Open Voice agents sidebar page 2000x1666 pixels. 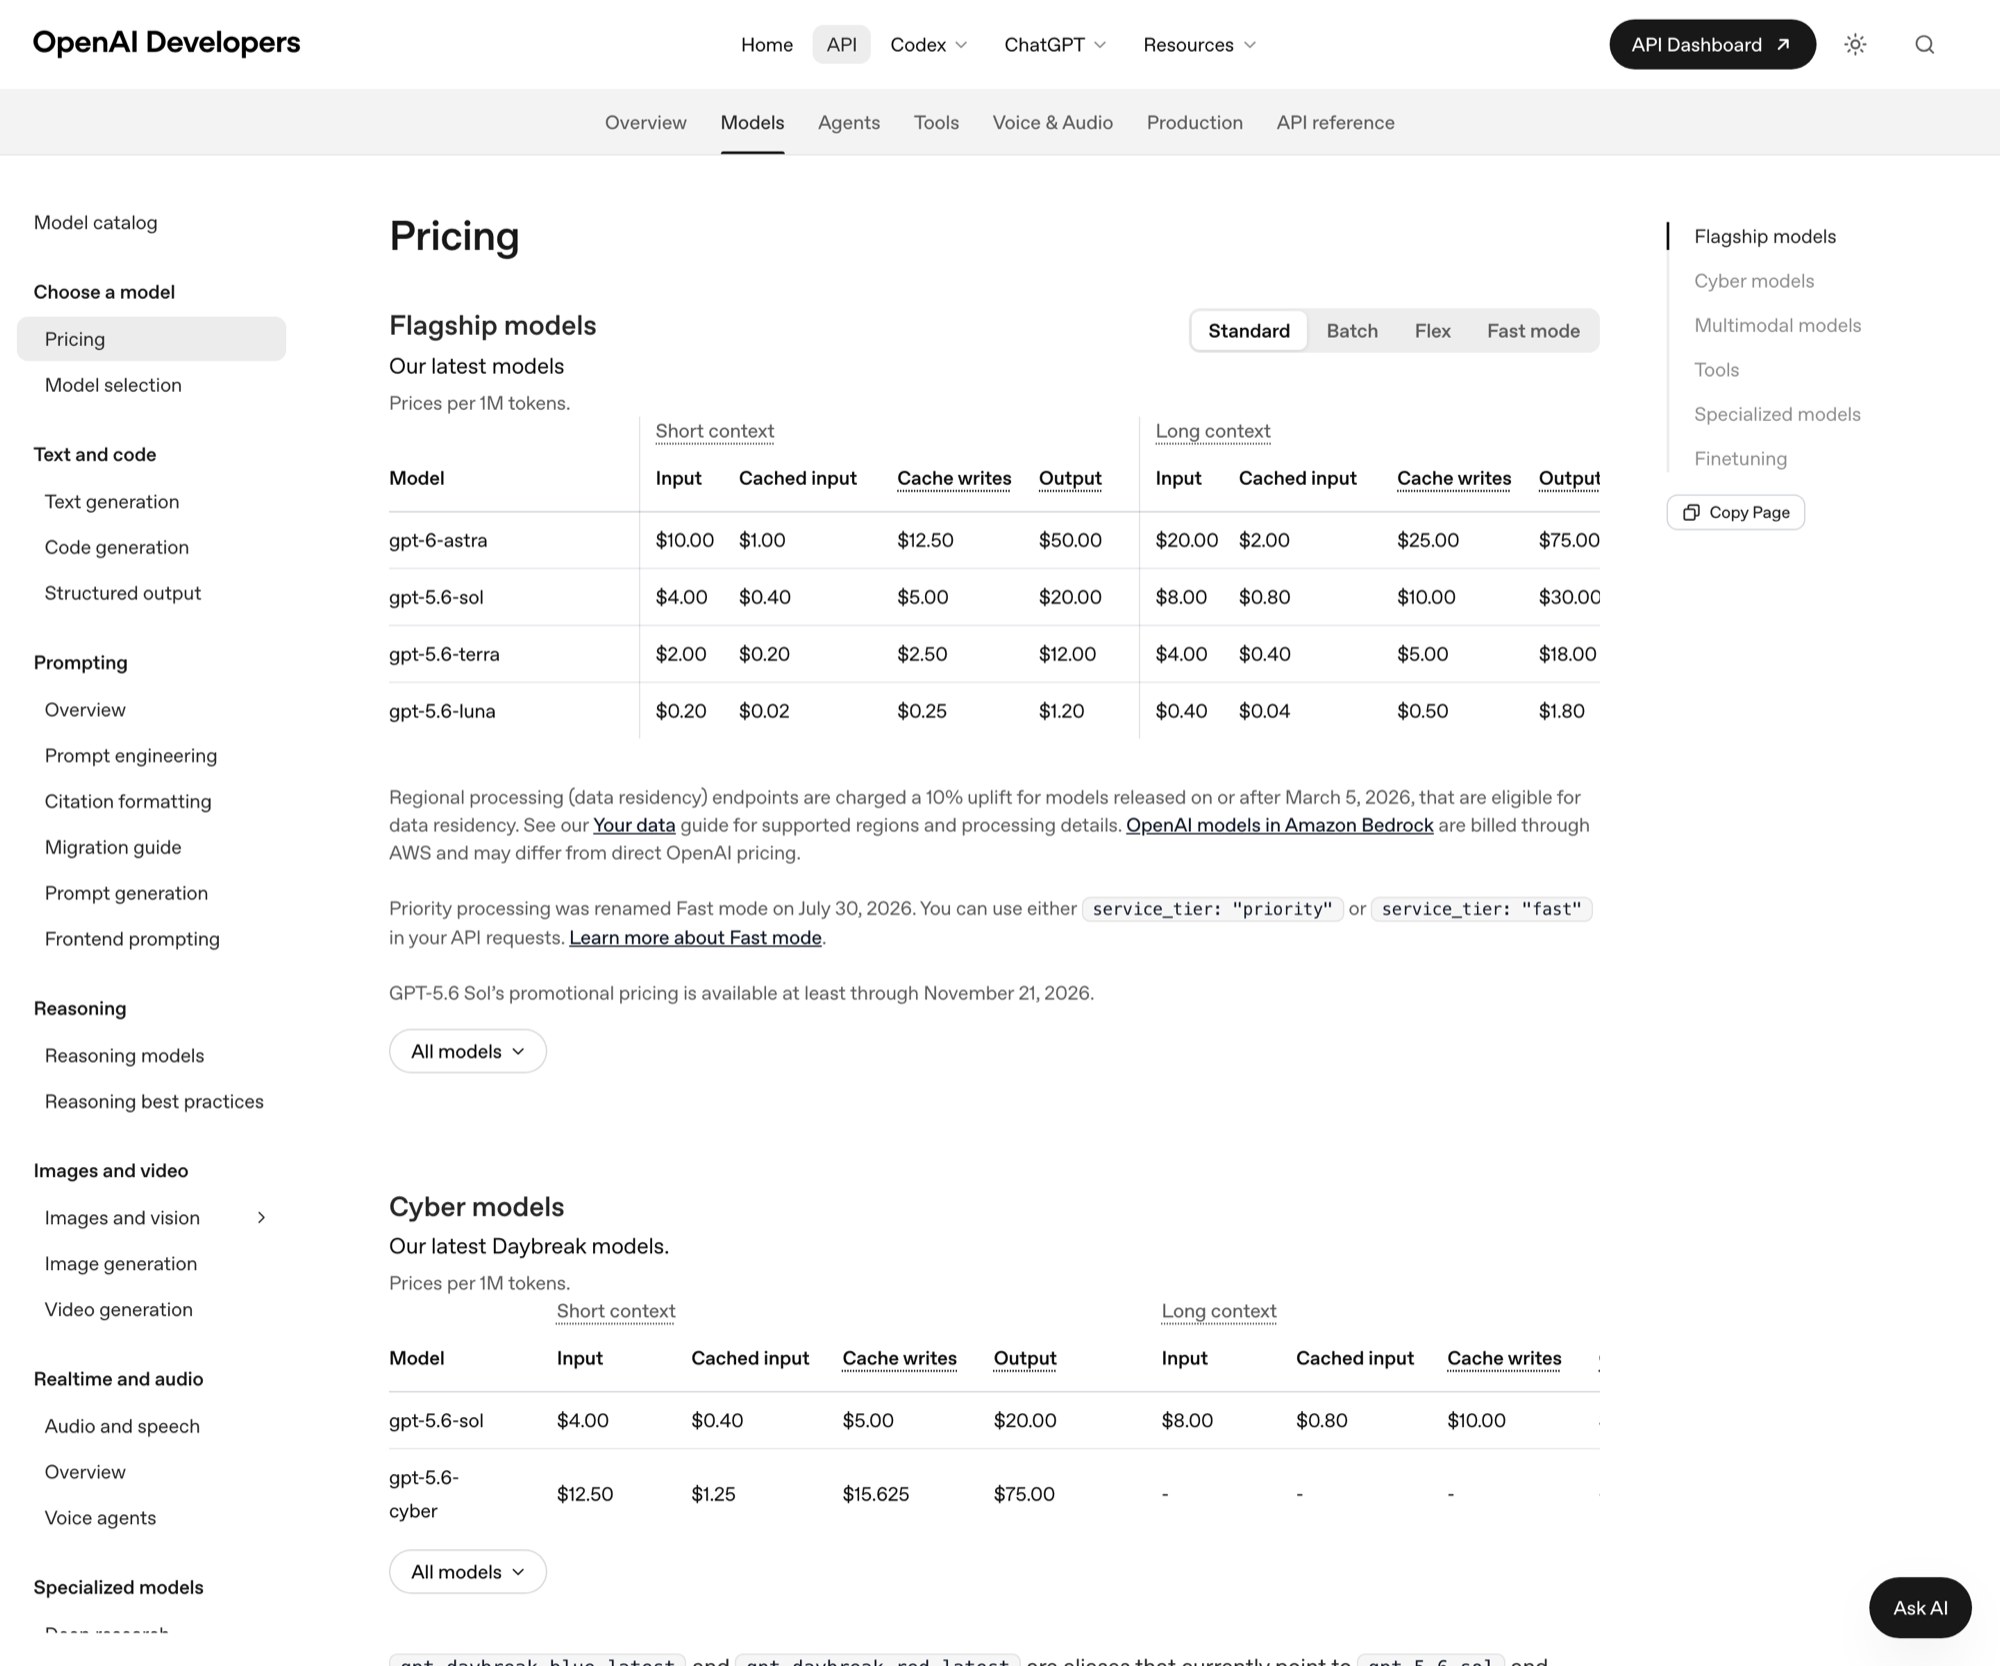(x=100, y=1518)
